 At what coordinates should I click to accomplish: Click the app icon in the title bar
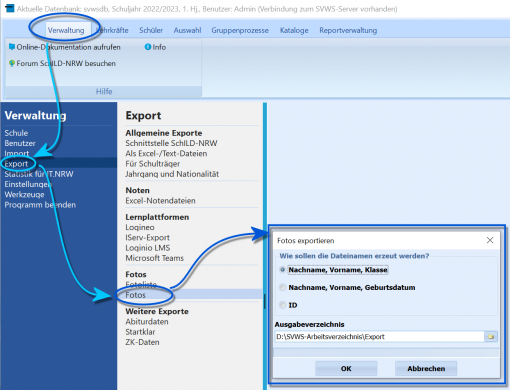[x=10, y=8]
